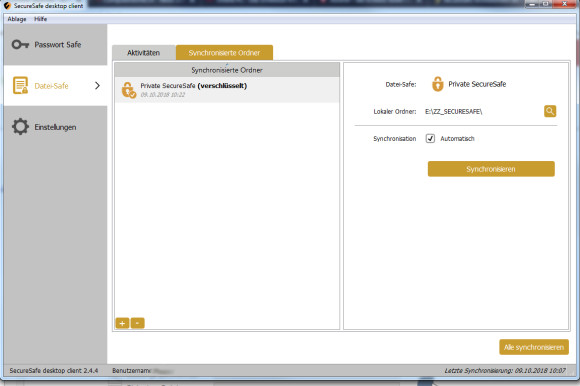
Task: Select Private SecureSafe (verschlüsselt) list entry
Action: click(227, 90)
